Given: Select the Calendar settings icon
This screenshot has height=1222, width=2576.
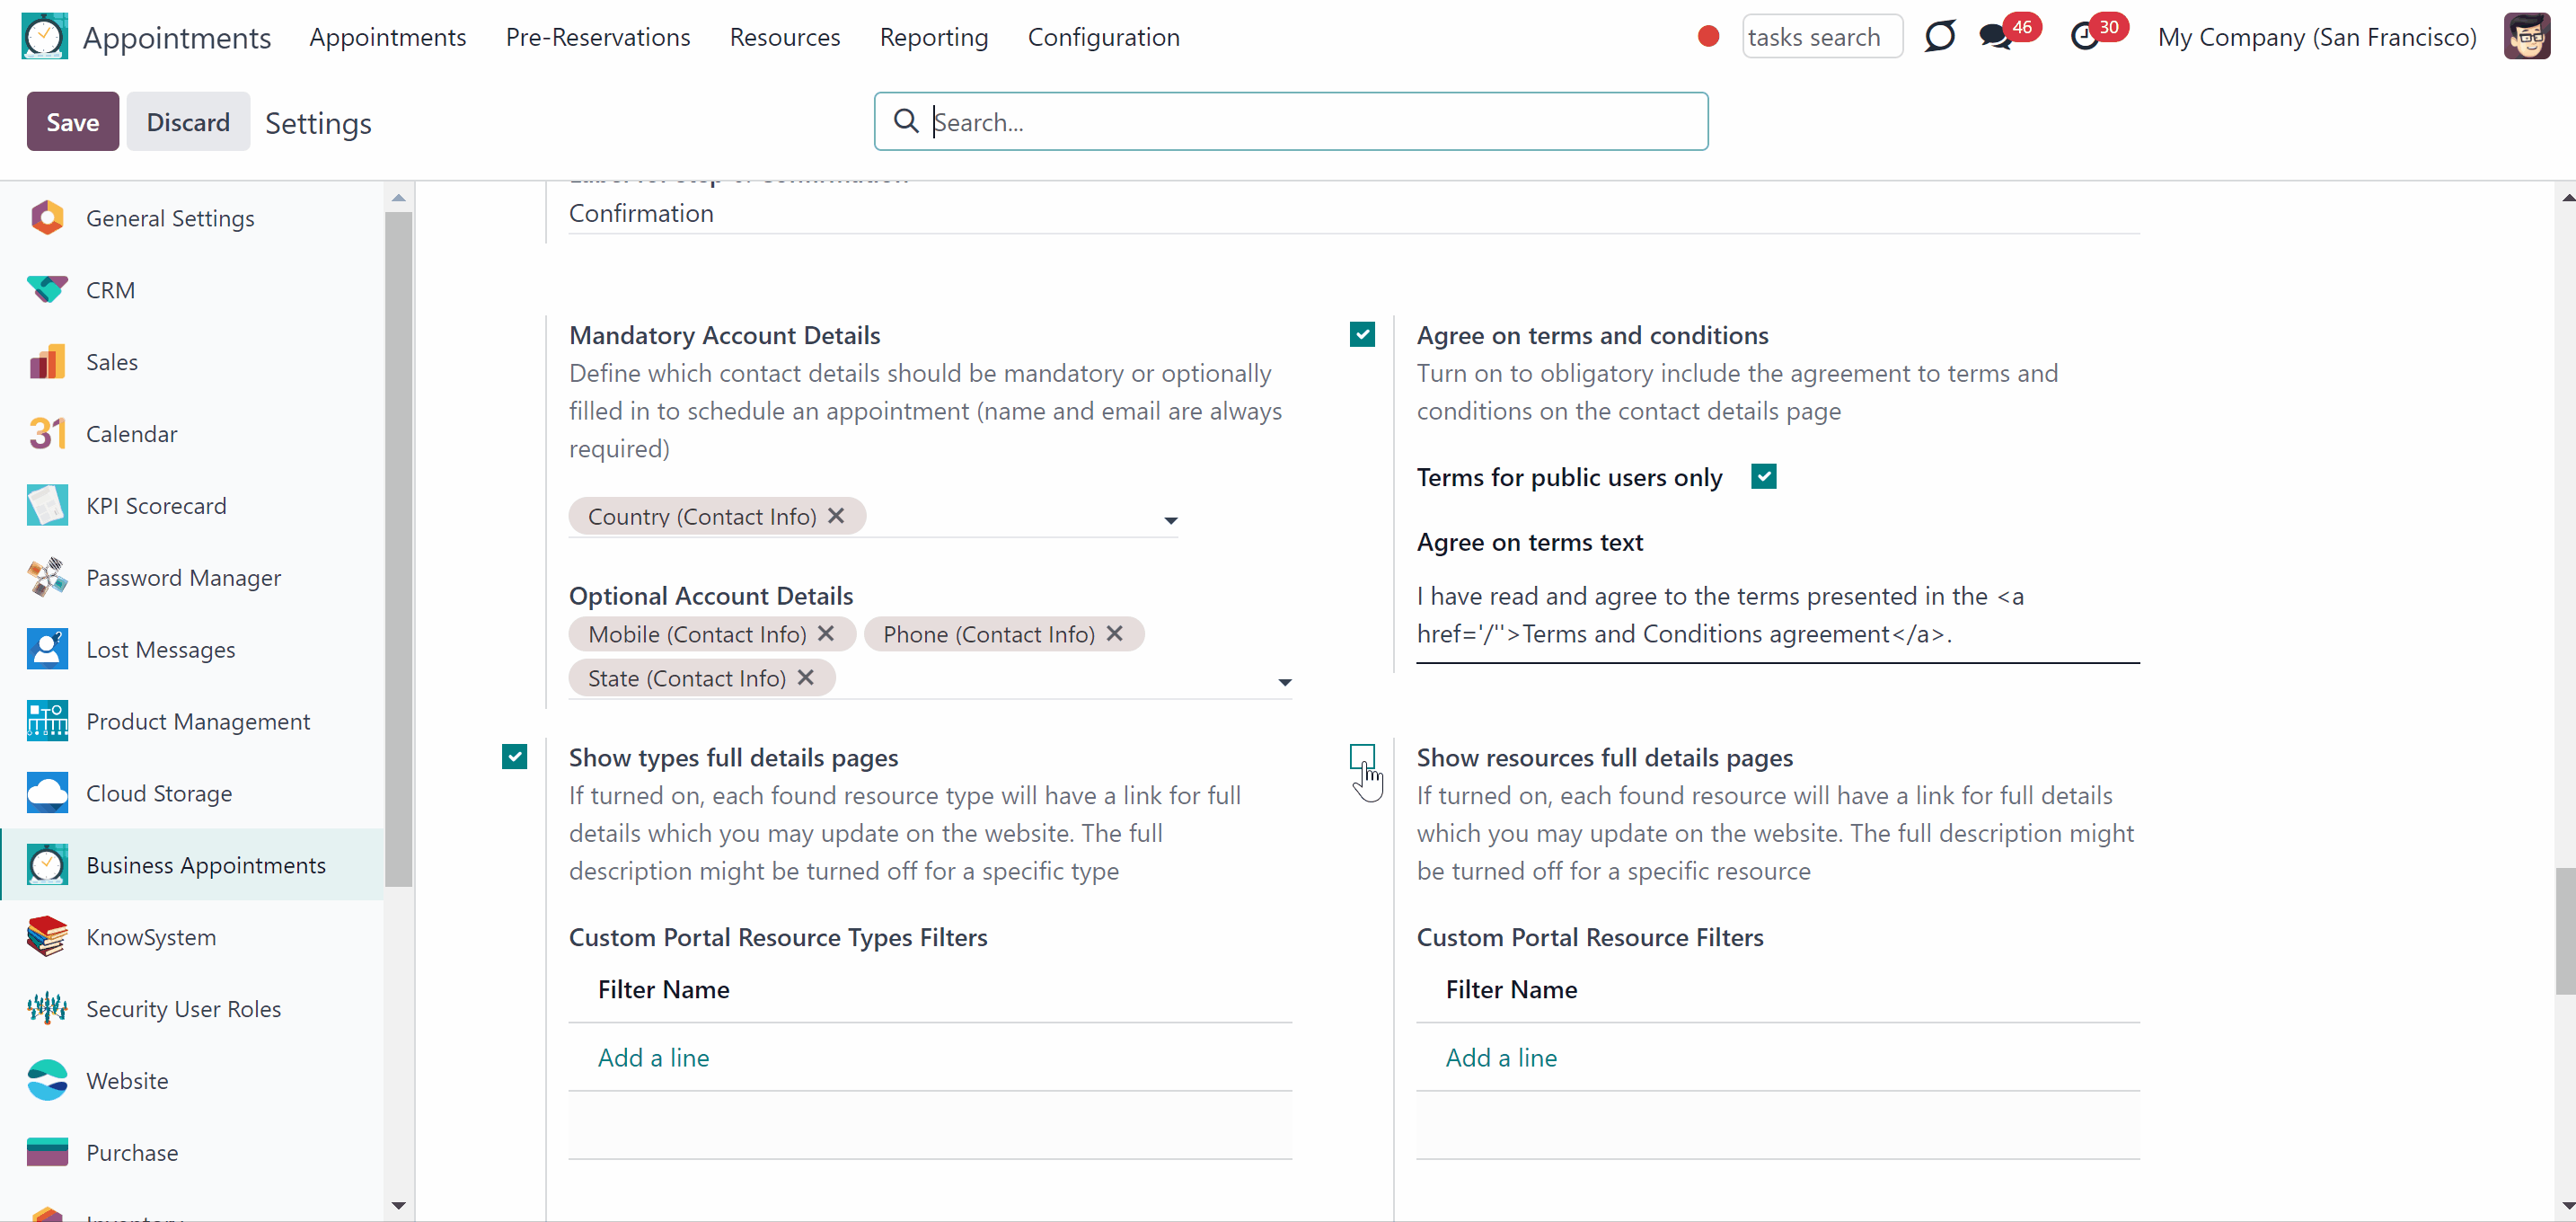Looking at the screenshot, I should pyautogui.click(x=47, y=433).
